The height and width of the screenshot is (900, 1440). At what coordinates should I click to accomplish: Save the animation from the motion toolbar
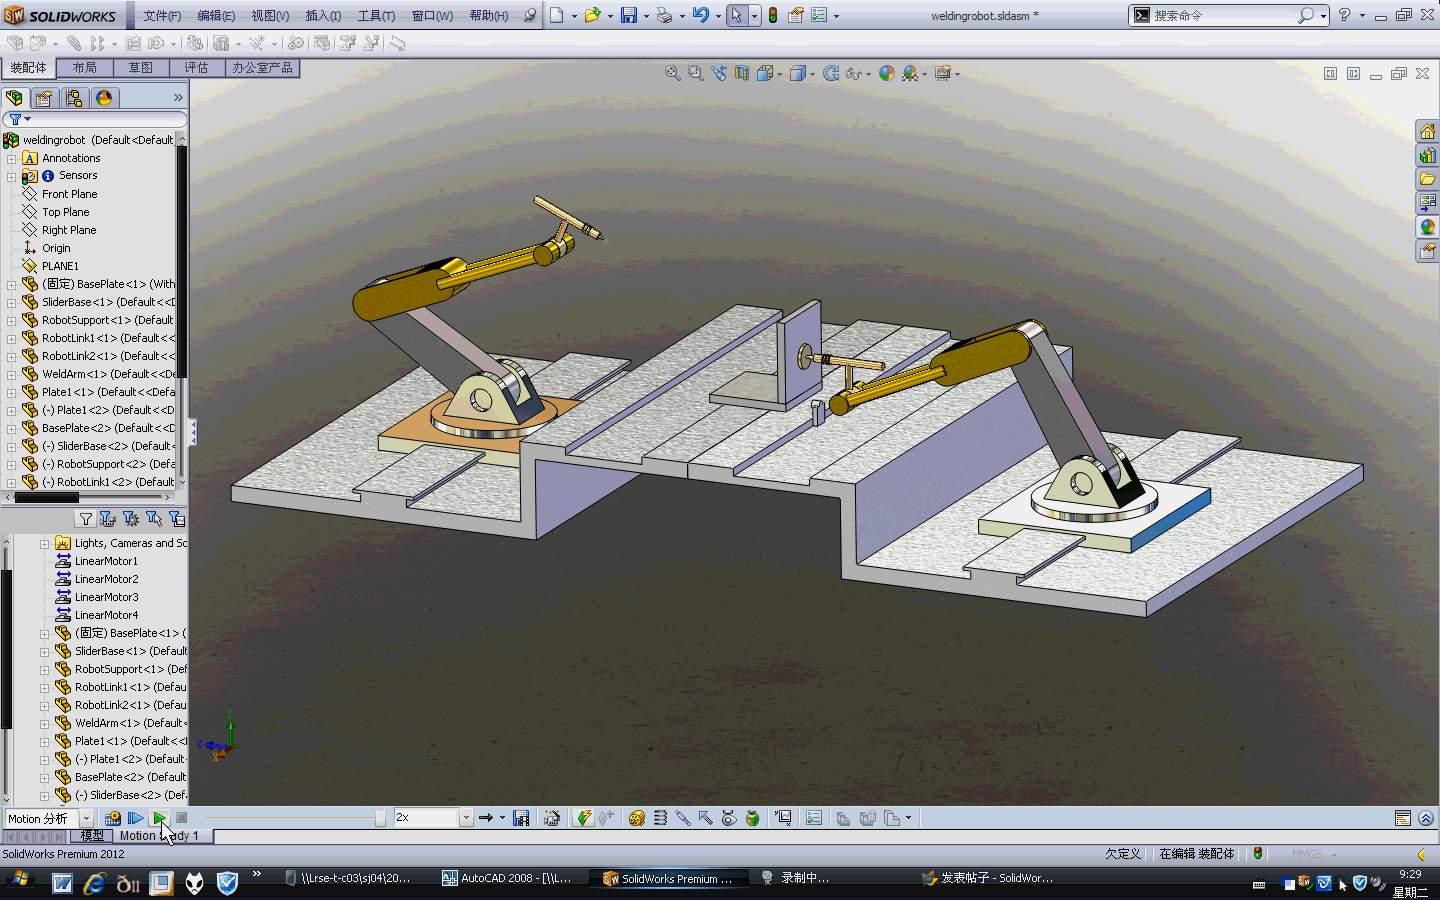pos(521,818)
